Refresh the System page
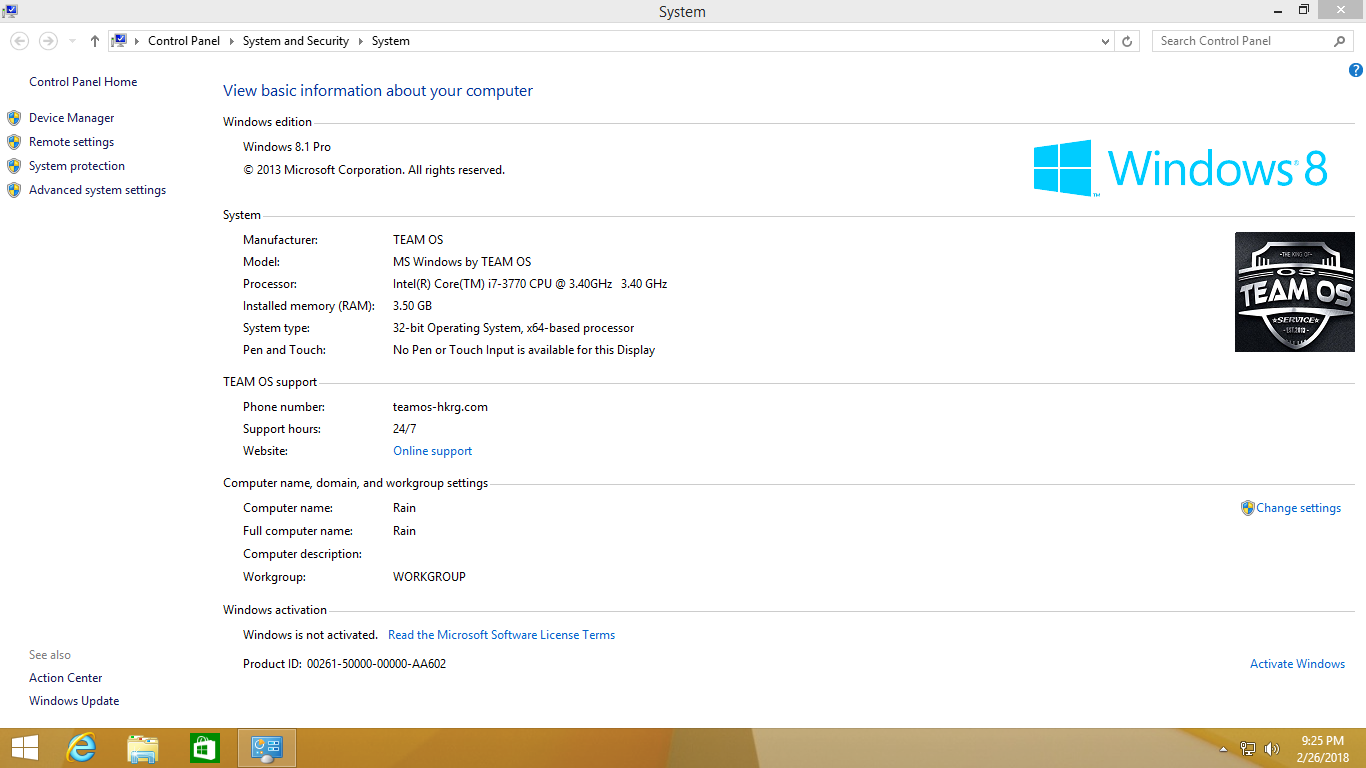 [x=1127, y=41]
